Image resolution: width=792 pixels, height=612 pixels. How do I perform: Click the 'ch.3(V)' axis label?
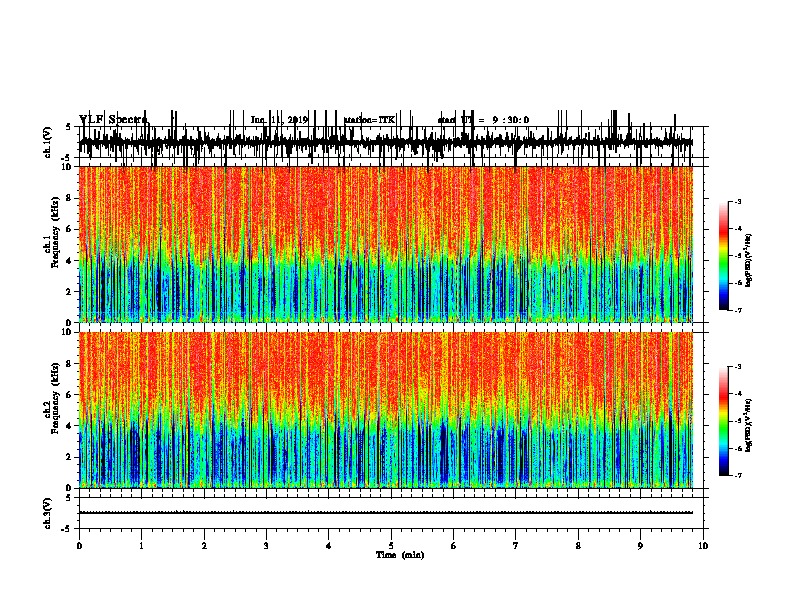point(47,514)
